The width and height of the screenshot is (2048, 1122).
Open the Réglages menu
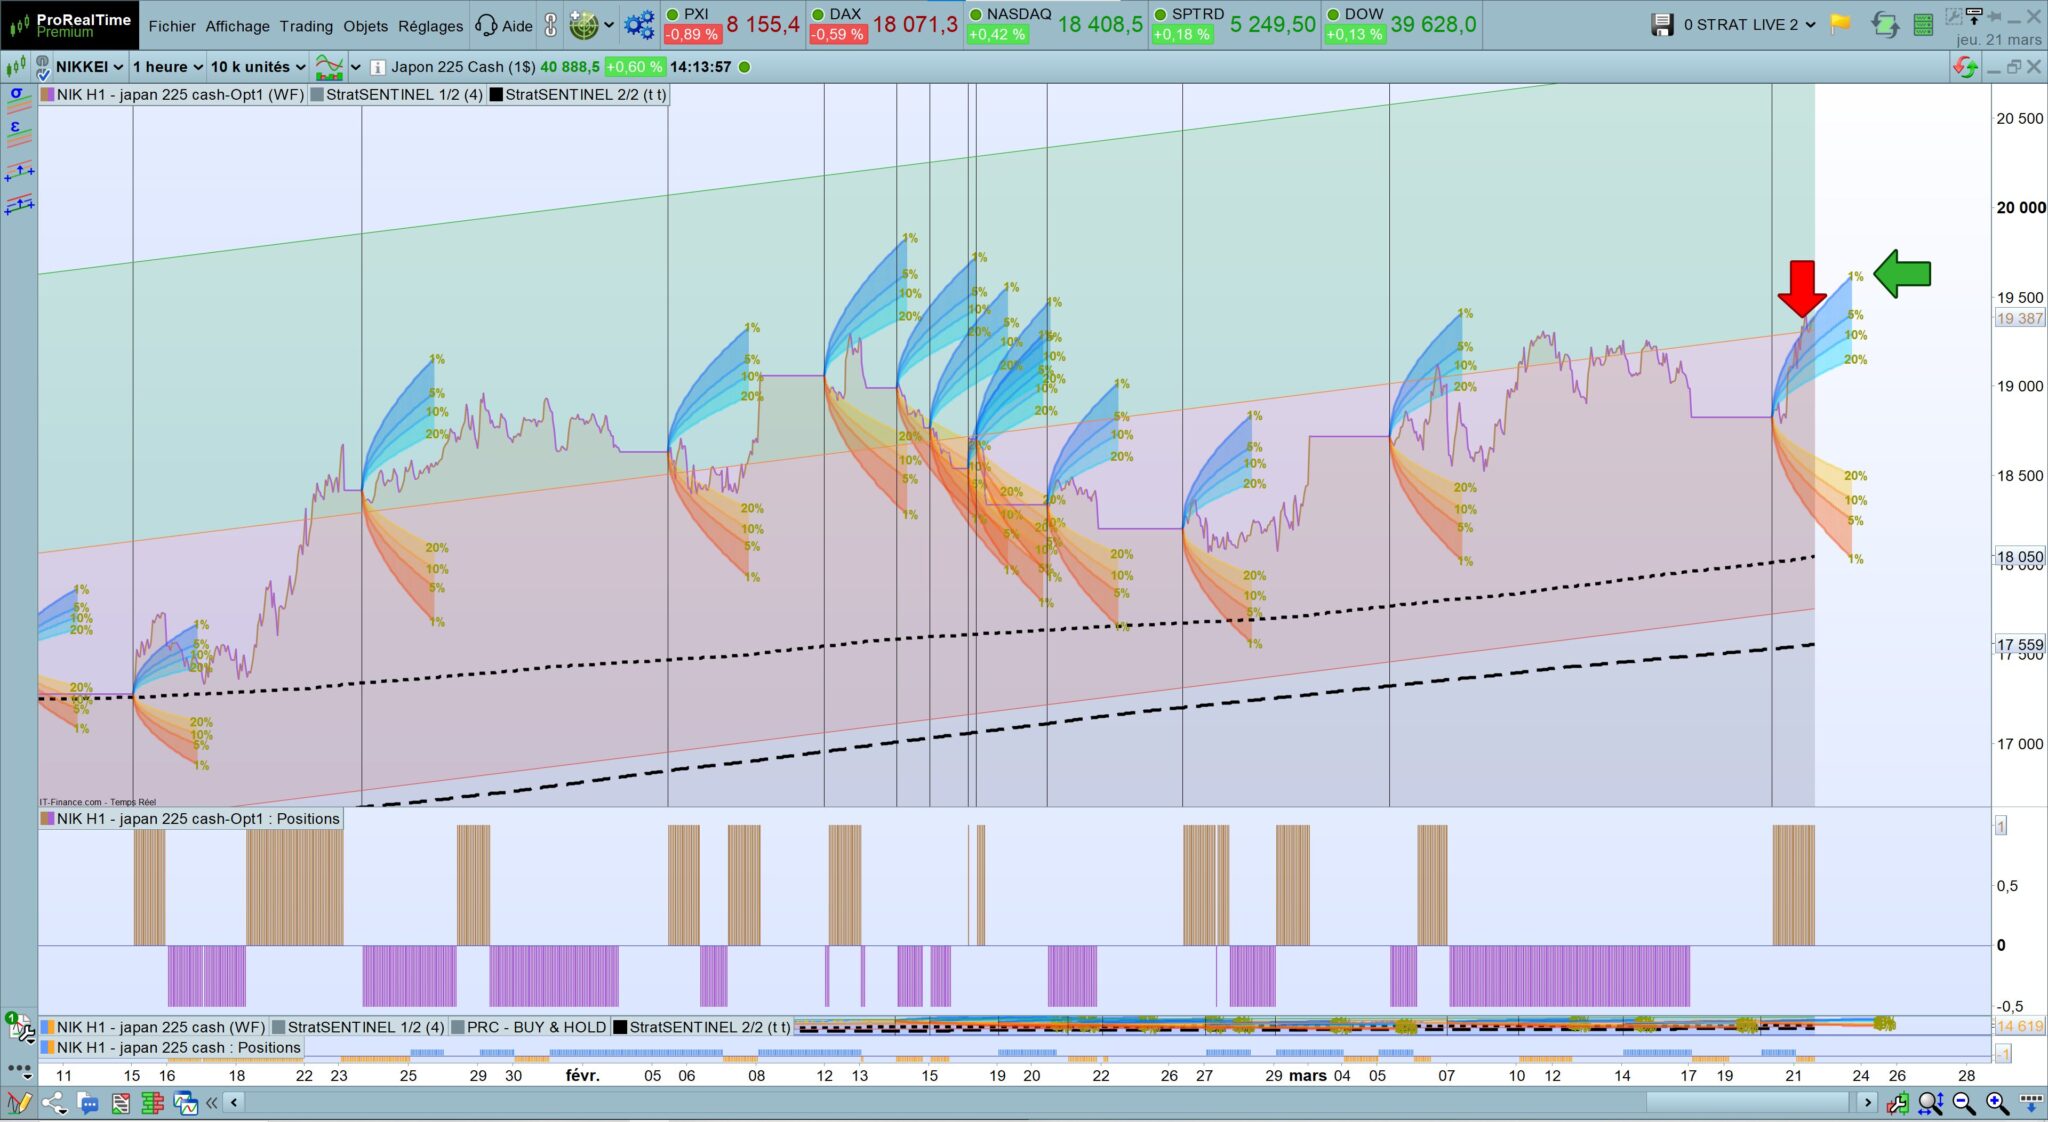[x=430, y=26]
